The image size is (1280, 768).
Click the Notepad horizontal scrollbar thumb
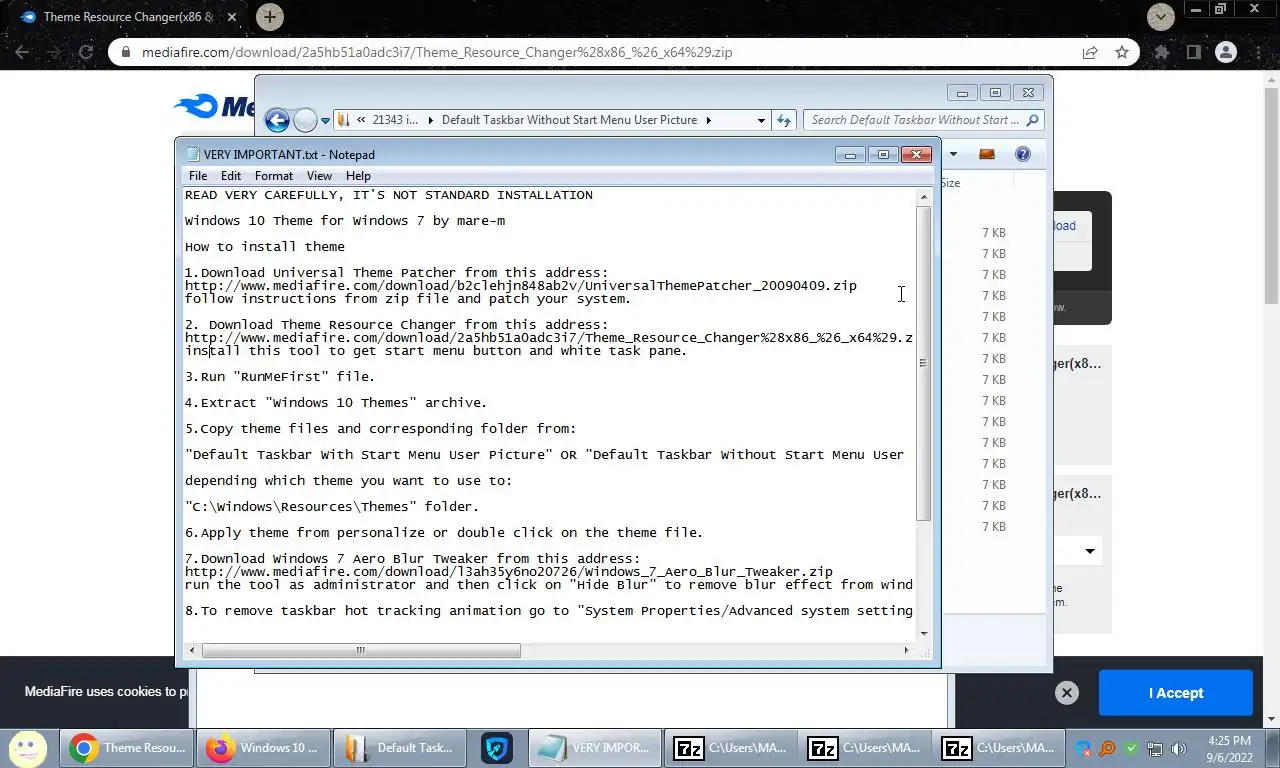click(361, 650)
